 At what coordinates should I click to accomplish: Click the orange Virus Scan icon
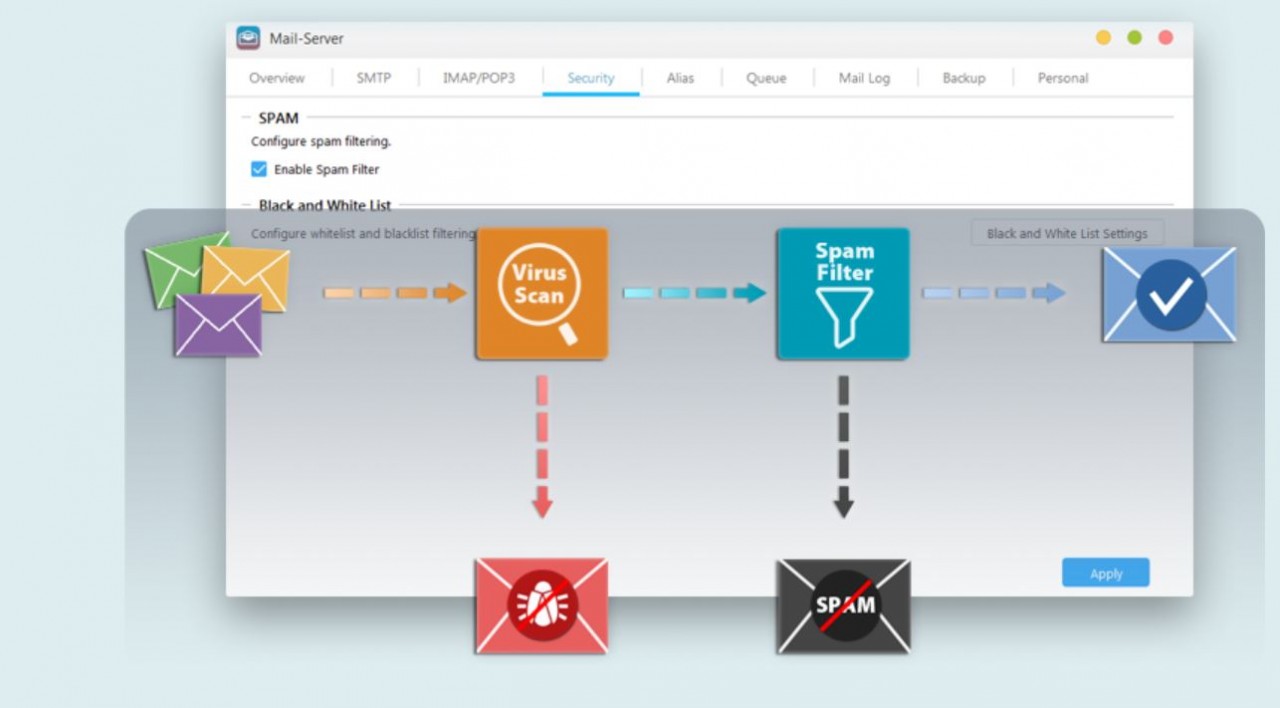(541, 293)
